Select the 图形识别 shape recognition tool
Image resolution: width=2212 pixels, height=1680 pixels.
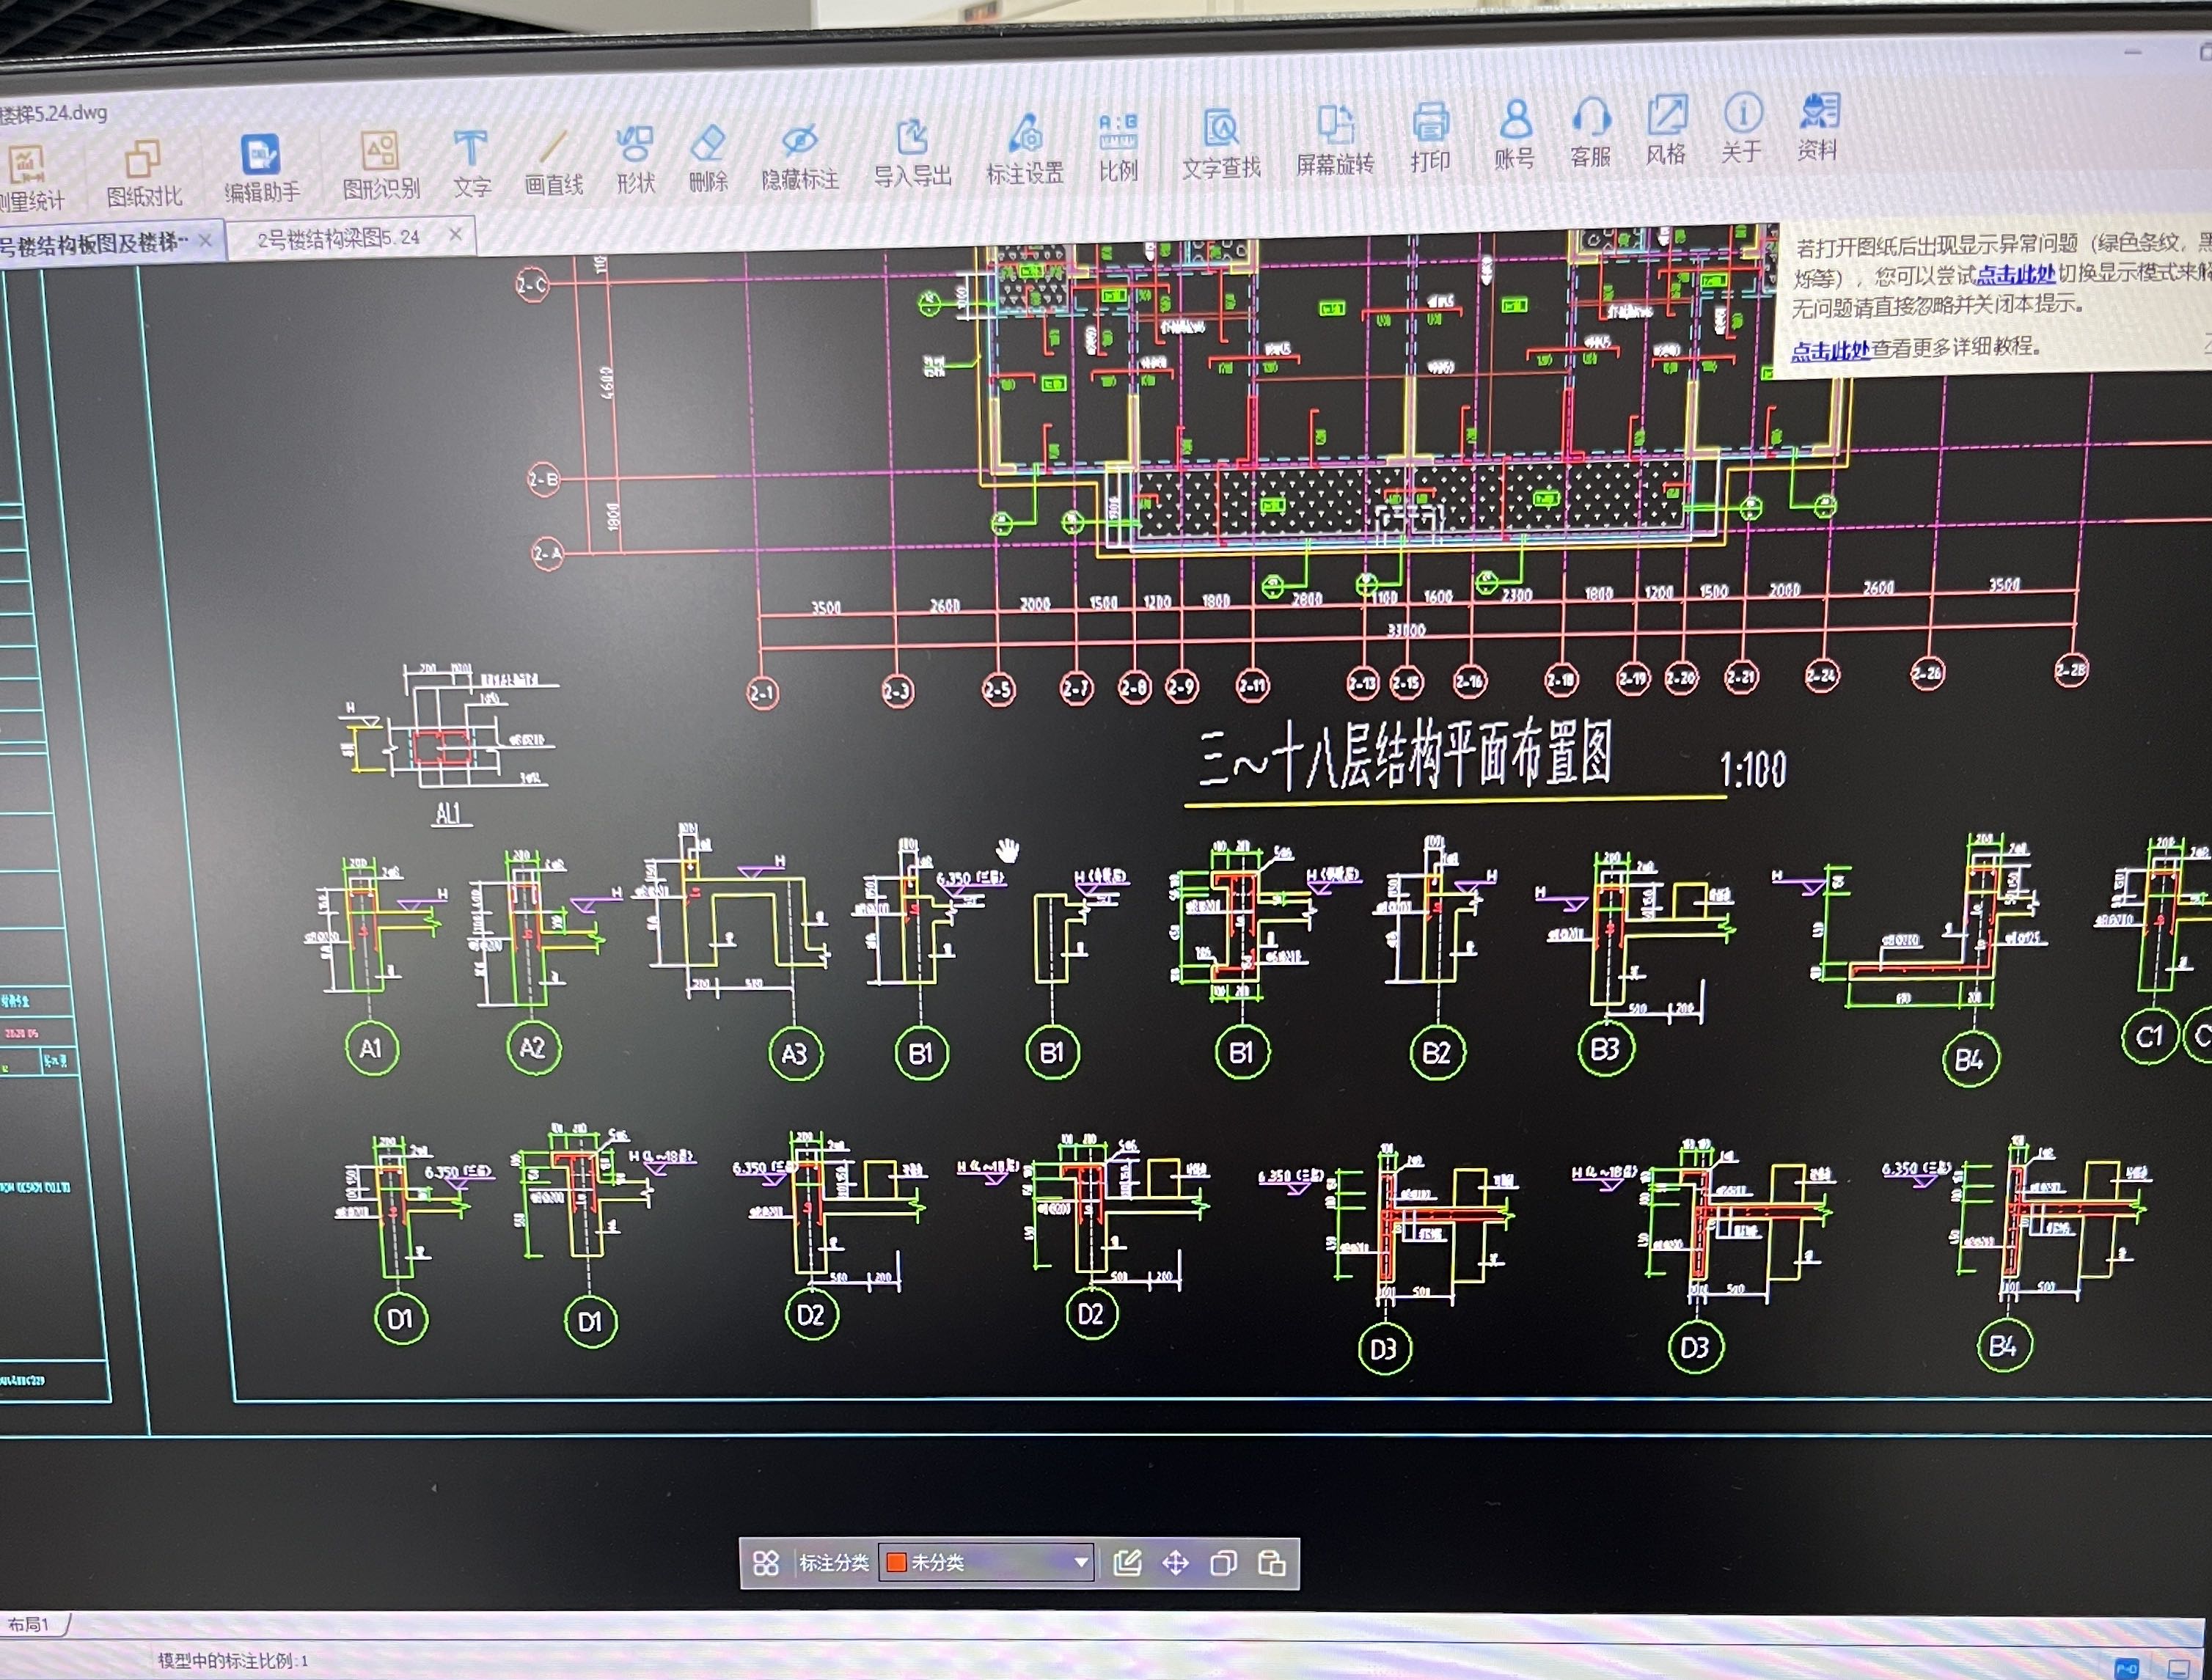point(380,165)
